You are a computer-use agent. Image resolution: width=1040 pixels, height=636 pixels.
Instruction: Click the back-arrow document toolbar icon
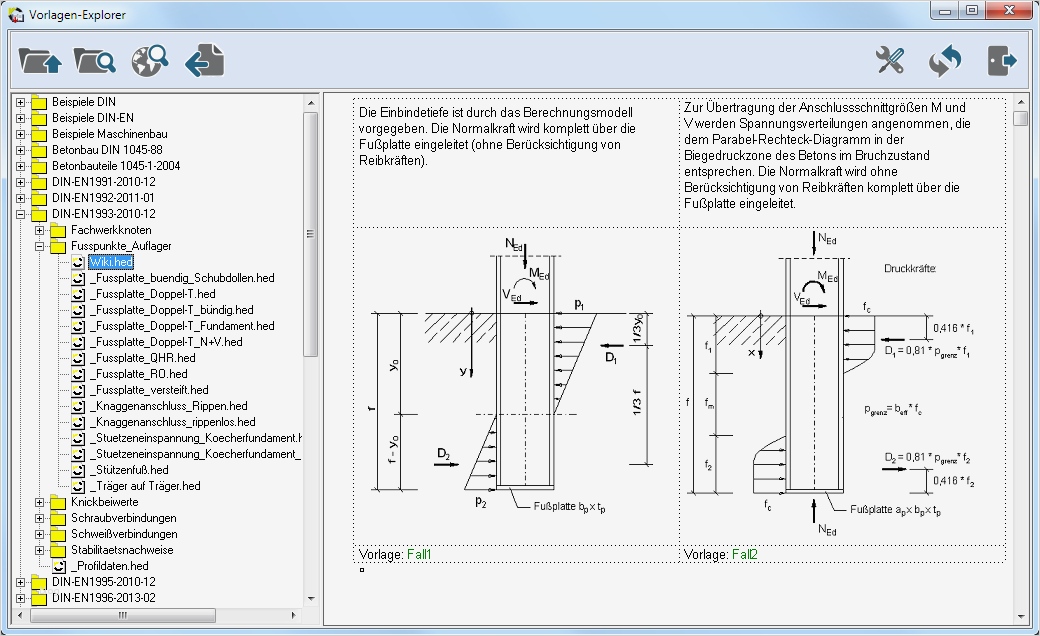[x=205, y=61]
